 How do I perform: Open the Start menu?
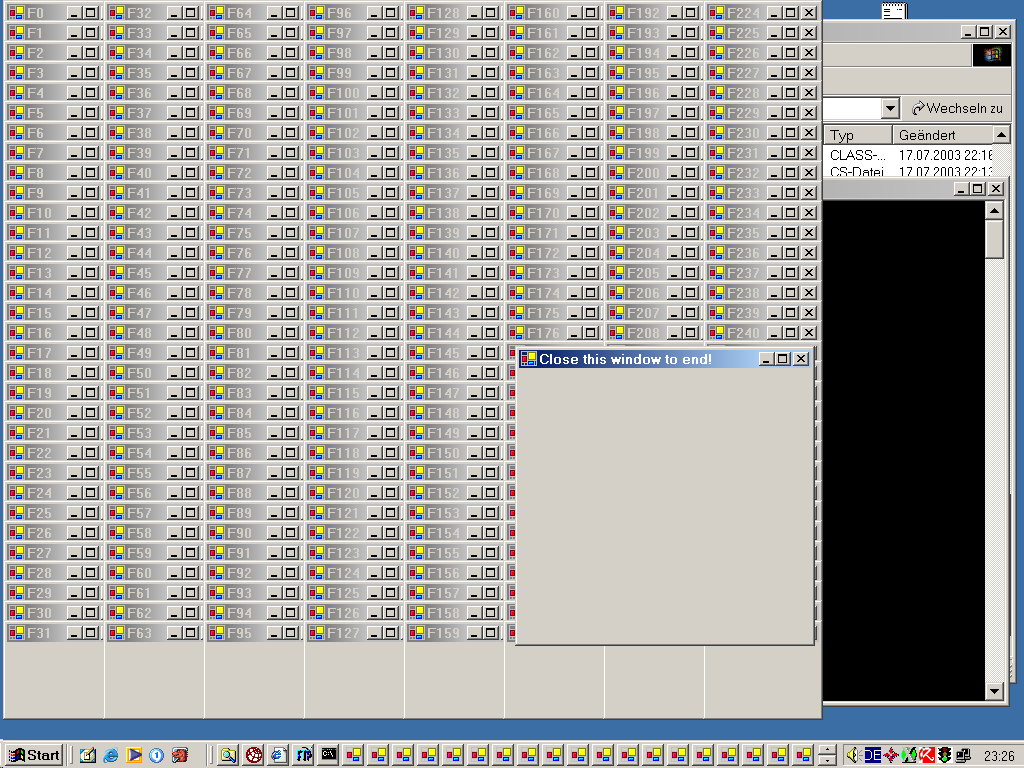[33, 755]
